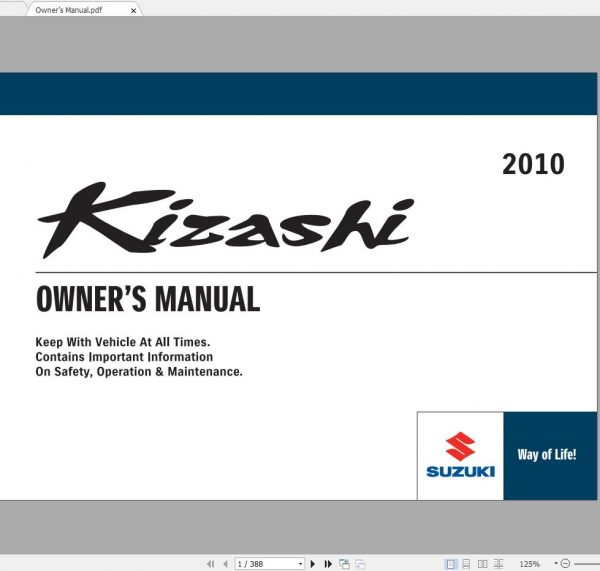Jump to the last page
The width and height of the screenshot is (600, 571).
328,564
